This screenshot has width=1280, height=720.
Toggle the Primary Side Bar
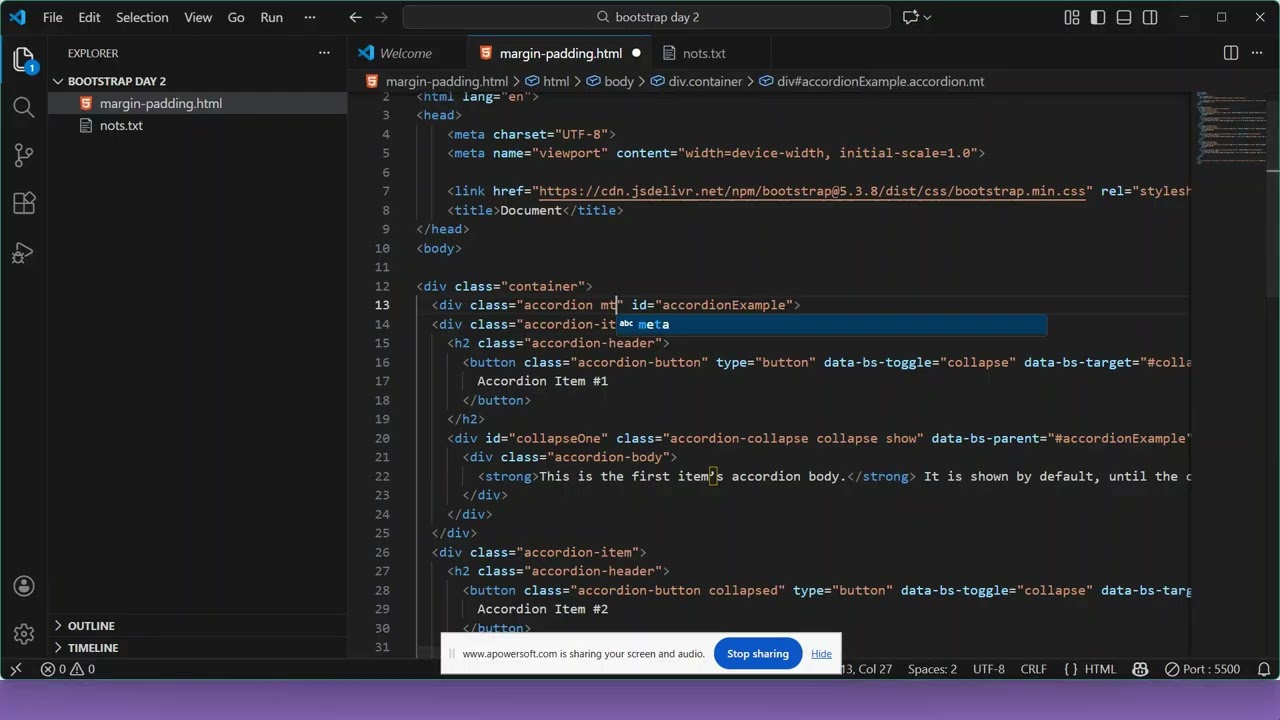(x=1098, y=17)
